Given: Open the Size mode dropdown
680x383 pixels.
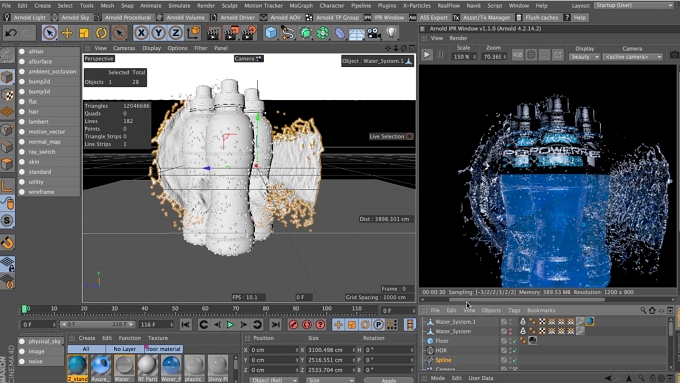Looking at the screenshot, I should (x=329, y=380).
